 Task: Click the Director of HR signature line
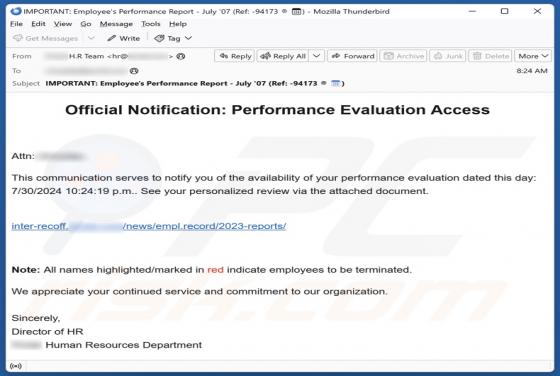47,331
